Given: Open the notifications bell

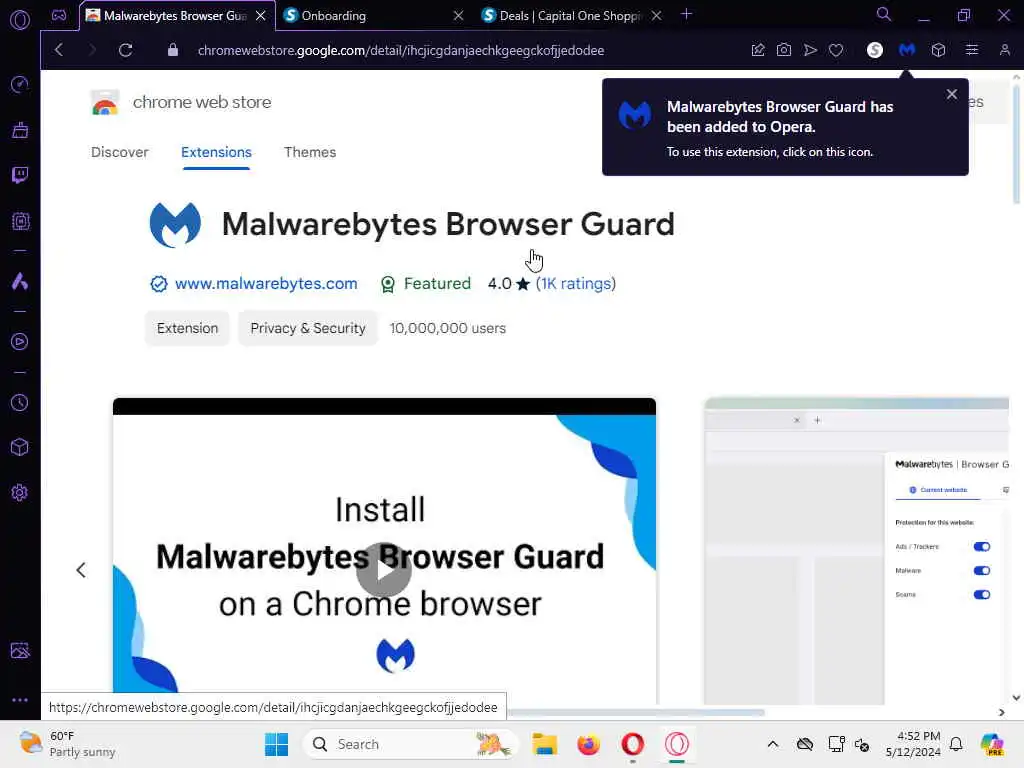Looking at the screenshot, I should (956, 744).
